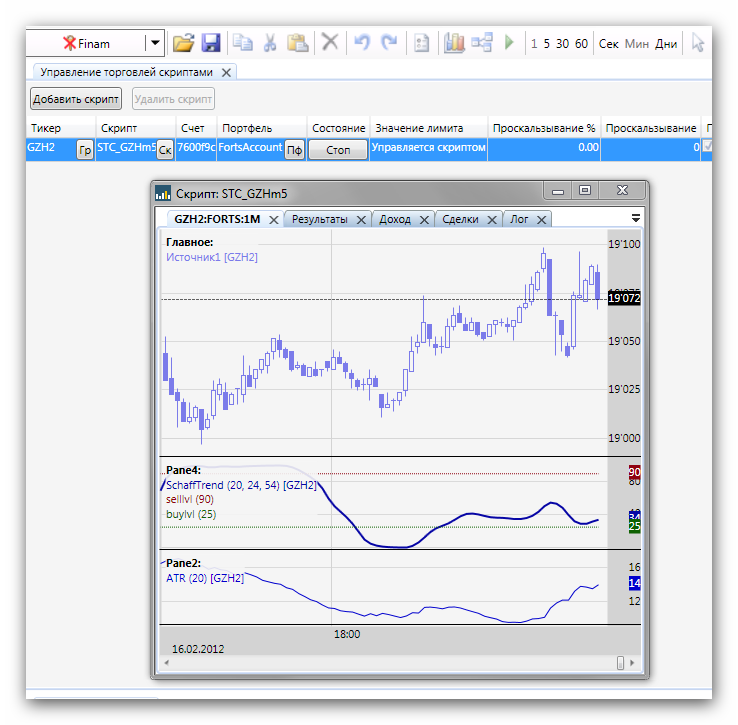738x725 pixels.
Task: Toggle checkbox at end of GZH2 row
Action: pyautogui.click(x=709, y=147)
